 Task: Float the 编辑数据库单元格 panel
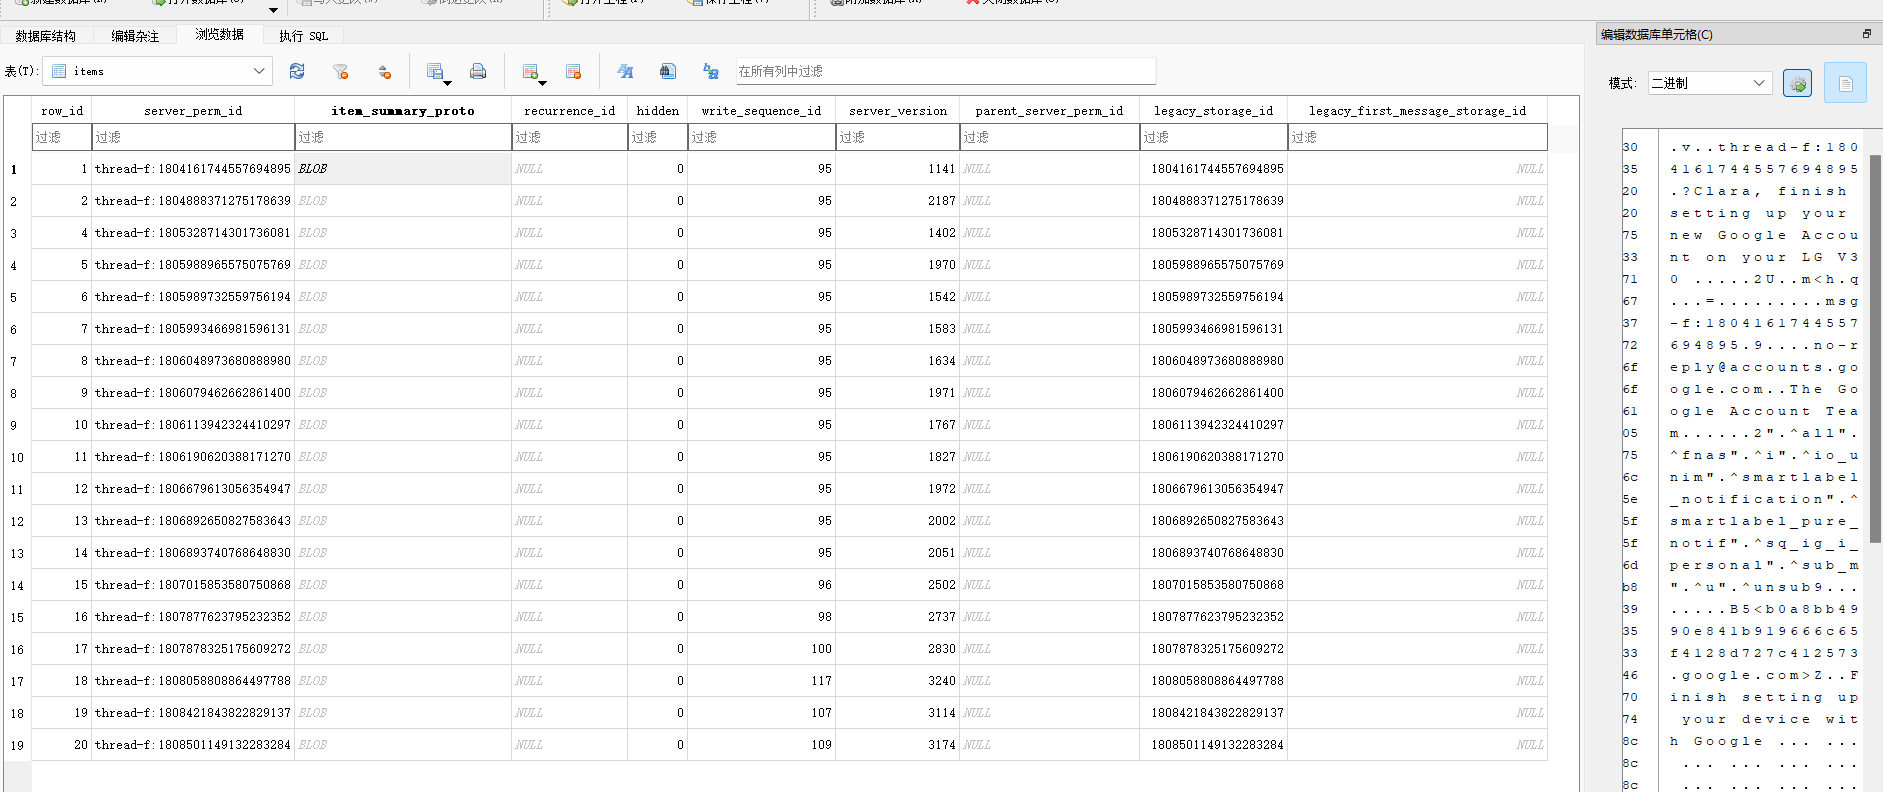click(x=1866, y=34)
